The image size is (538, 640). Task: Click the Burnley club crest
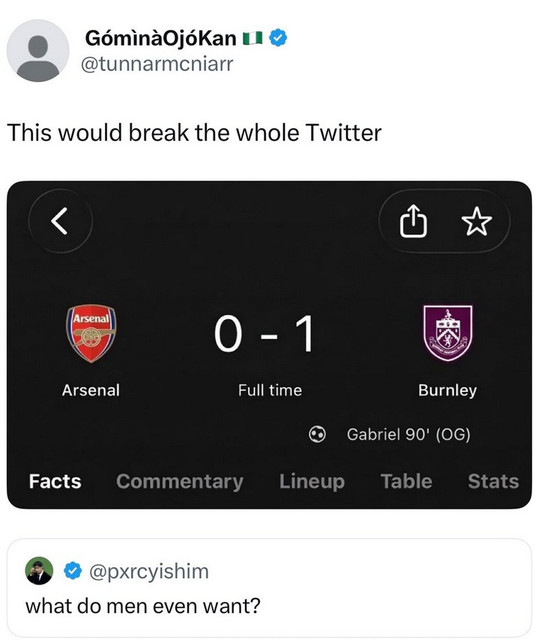pyautogui.click(x=448, y=333)
